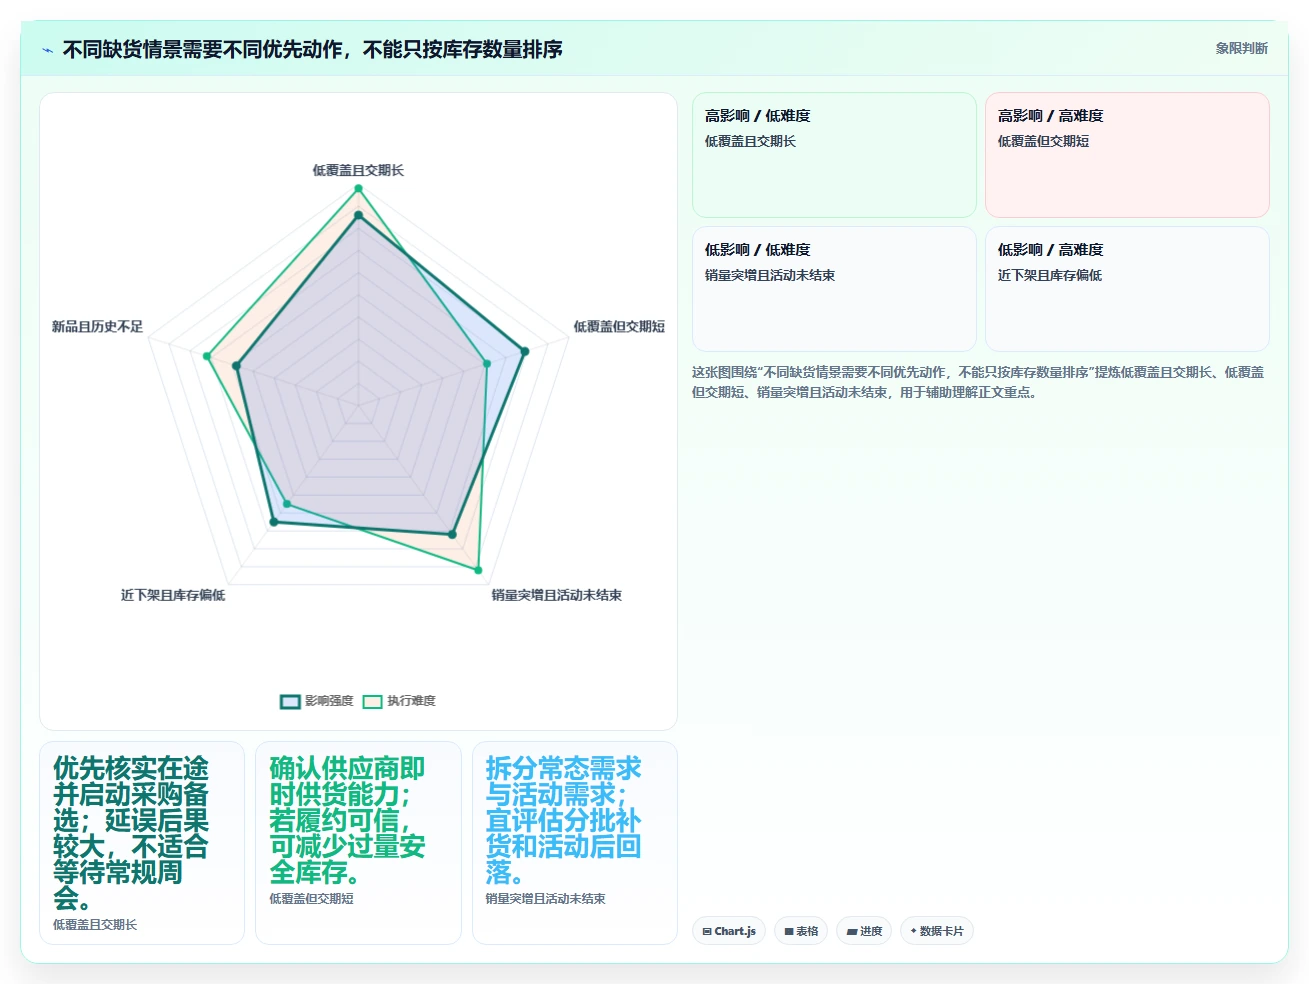Click the 象限判断 label in header
1309x984 pixels.
(x=1241, y=48)
